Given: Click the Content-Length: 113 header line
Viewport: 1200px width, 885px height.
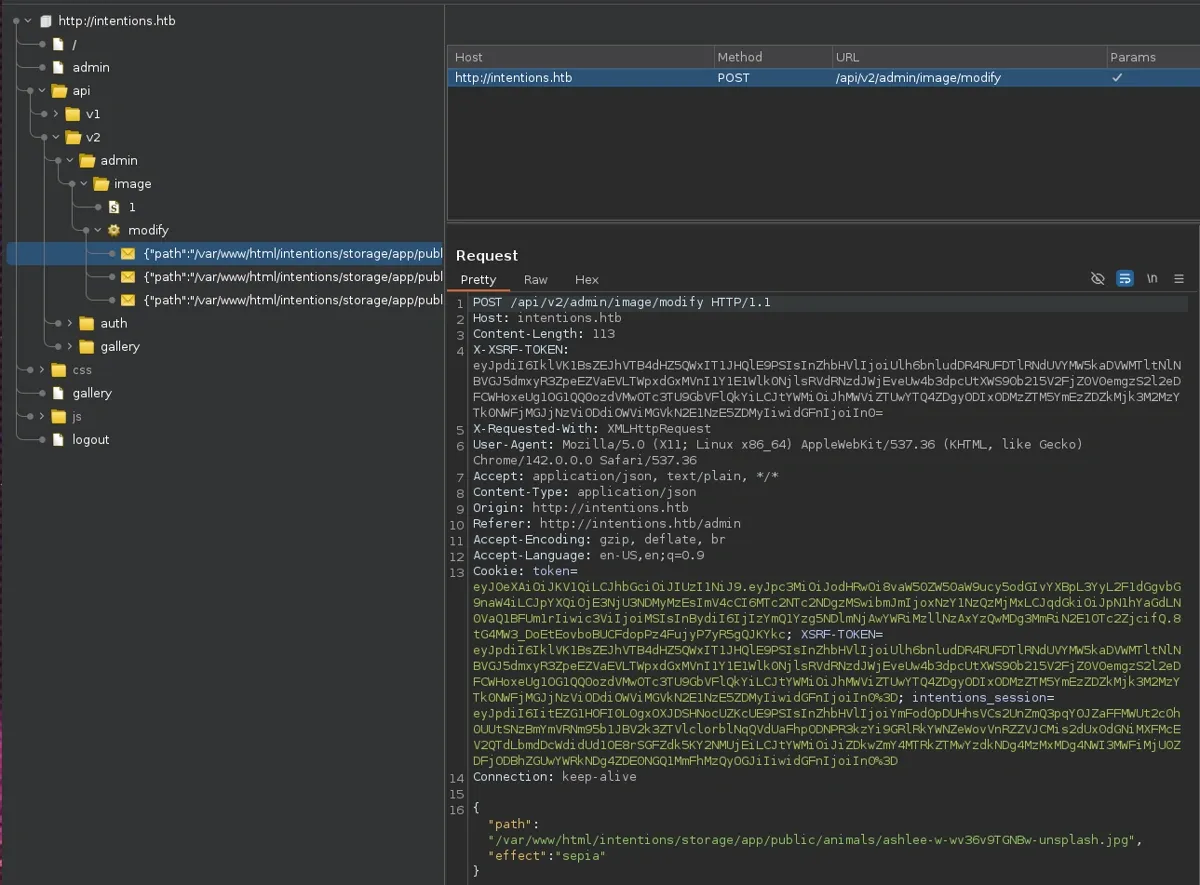Looking at the screenshot, I should click(544, 334).
